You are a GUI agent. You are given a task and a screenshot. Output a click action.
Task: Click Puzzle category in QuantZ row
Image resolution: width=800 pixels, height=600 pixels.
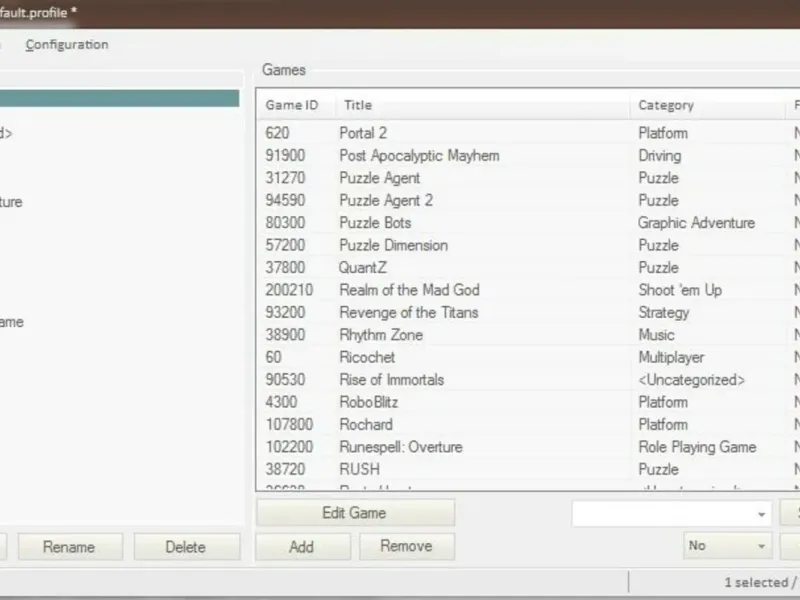659,268
